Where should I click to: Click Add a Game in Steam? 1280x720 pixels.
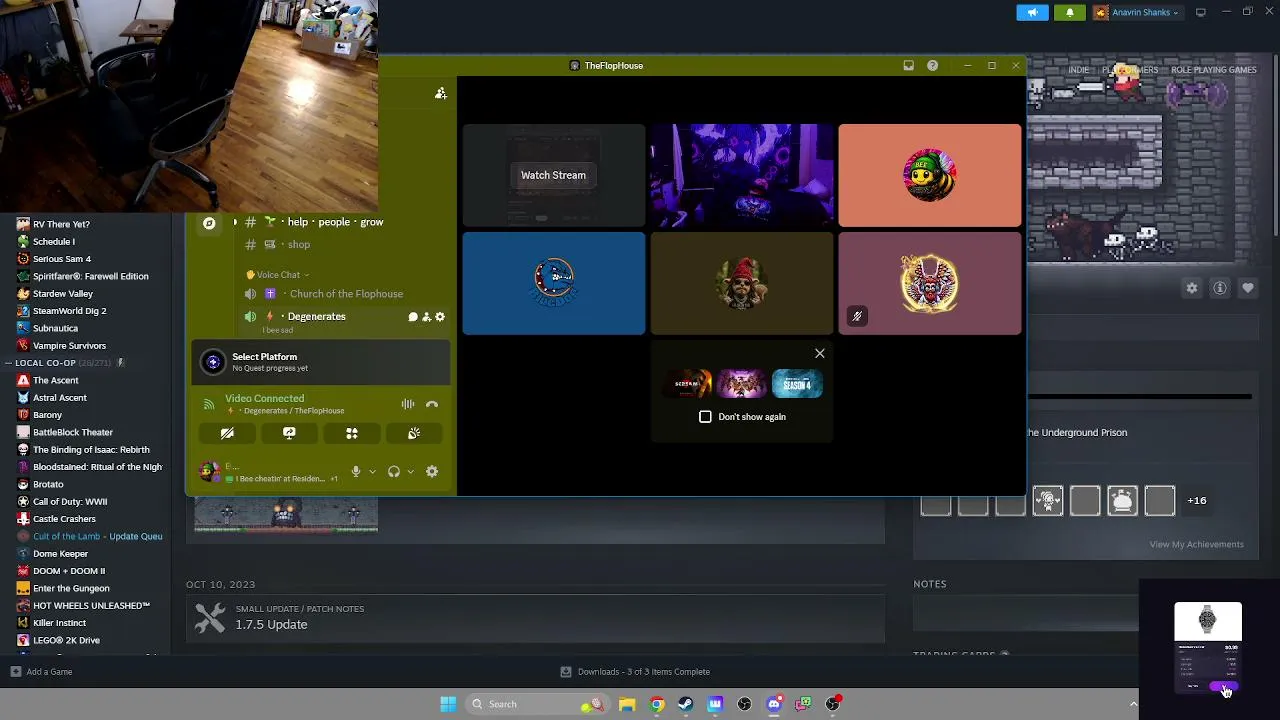42,672
